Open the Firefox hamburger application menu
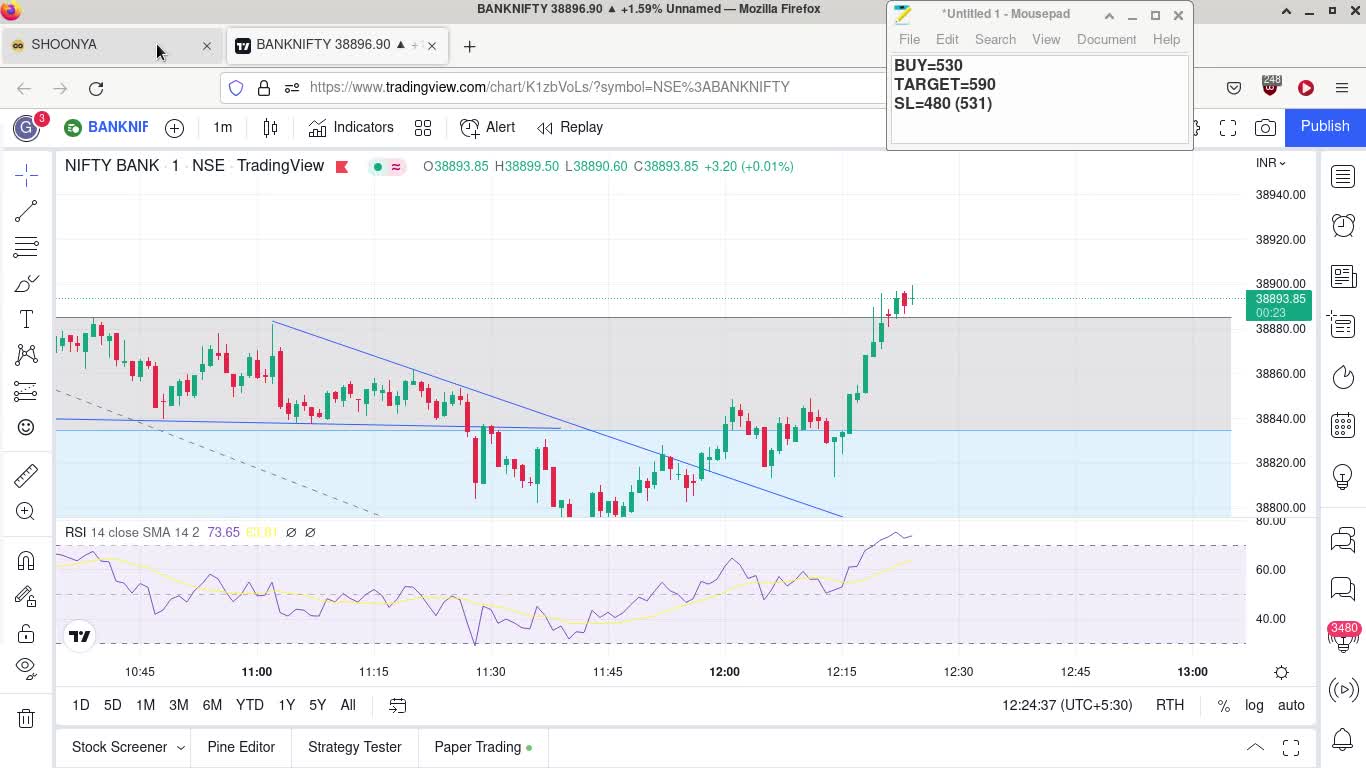The image size is (1366, 768). point(1342,88)
